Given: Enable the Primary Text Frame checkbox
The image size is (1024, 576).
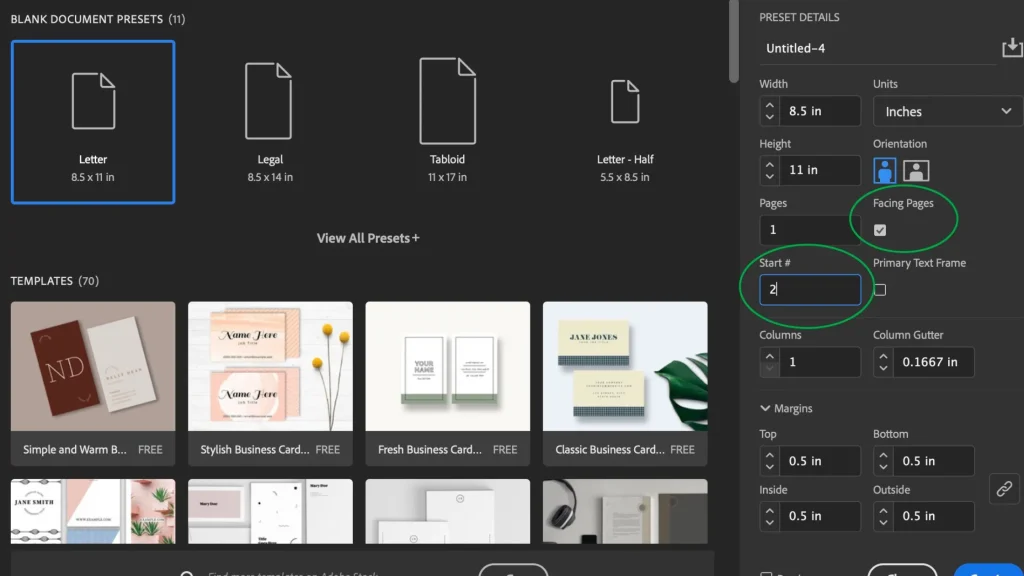Looking at the screenshot, I should (x=880, y=289).
